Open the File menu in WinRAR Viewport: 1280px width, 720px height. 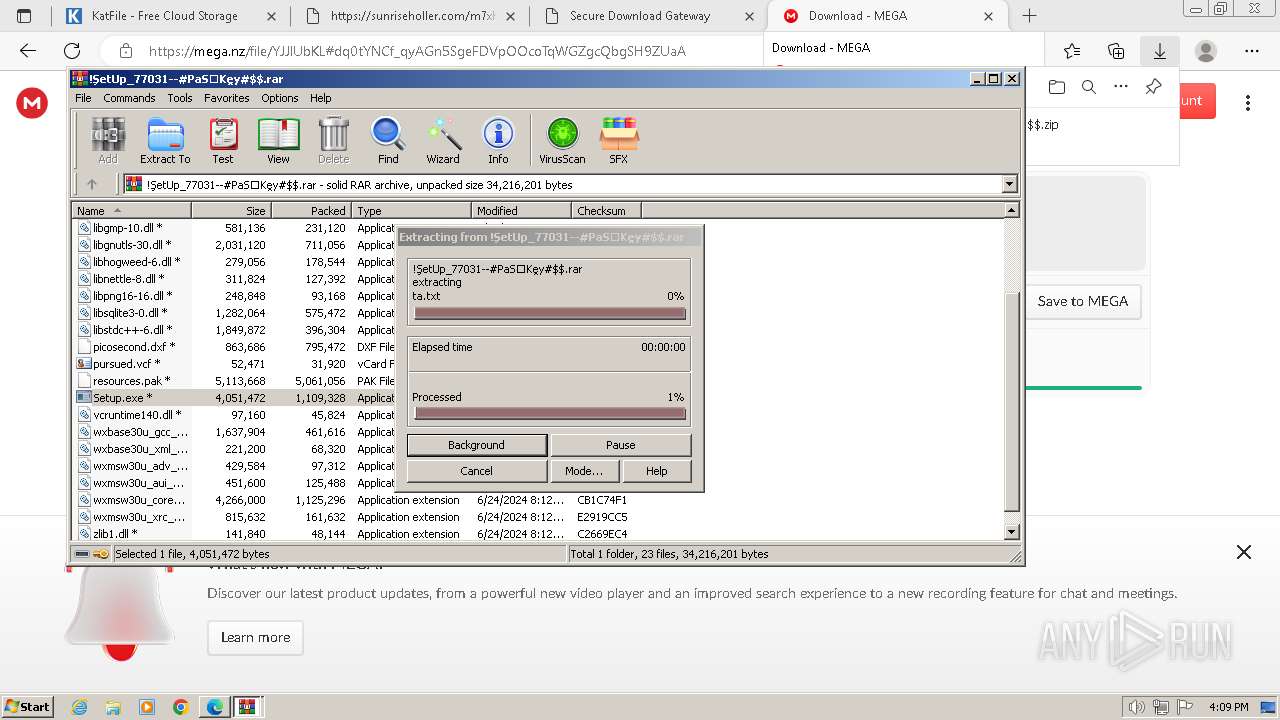pyautogui.click(x=83, y=98)
